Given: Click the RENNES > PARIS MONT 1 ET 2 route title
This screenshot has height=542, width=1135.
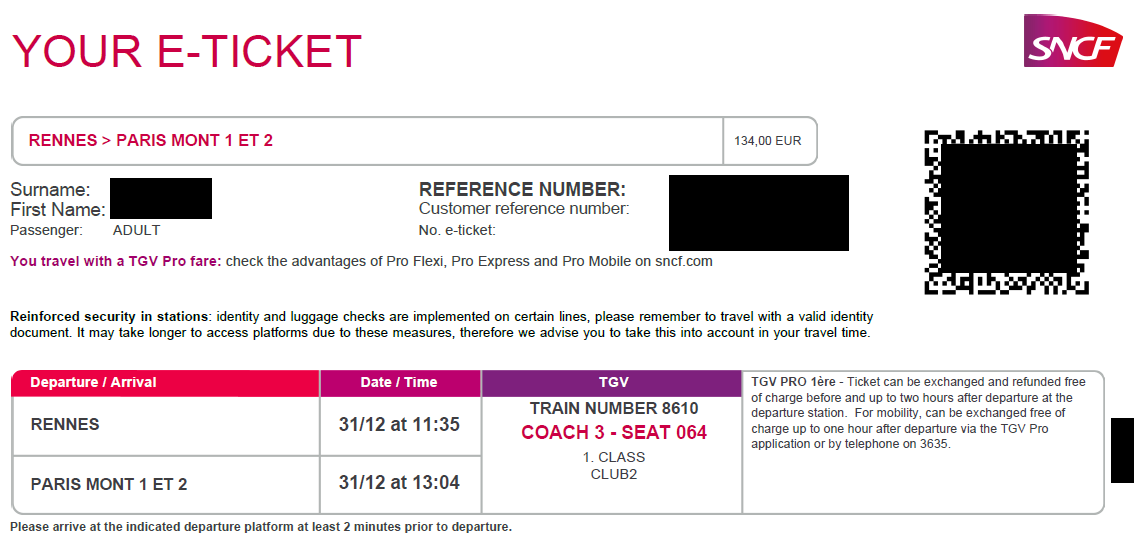Looking at the screenshot, I should (151, 140).
